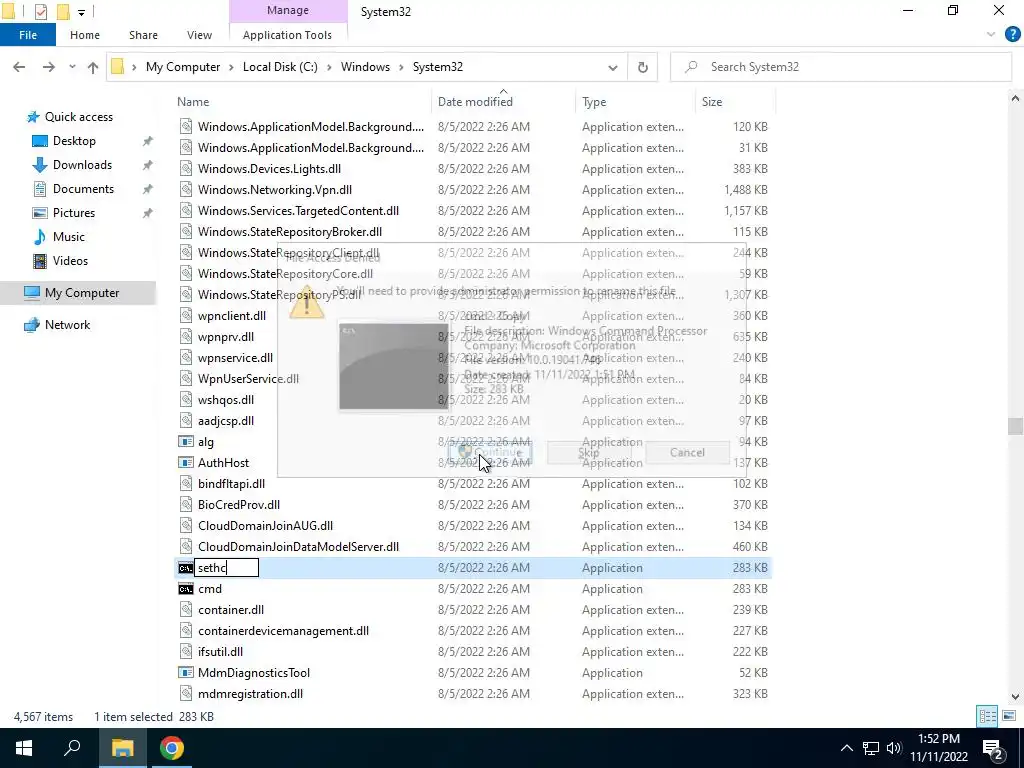Screen dimensions: 1024x768
Task: Select My Computer in the navigation pane
Action: 82,293
